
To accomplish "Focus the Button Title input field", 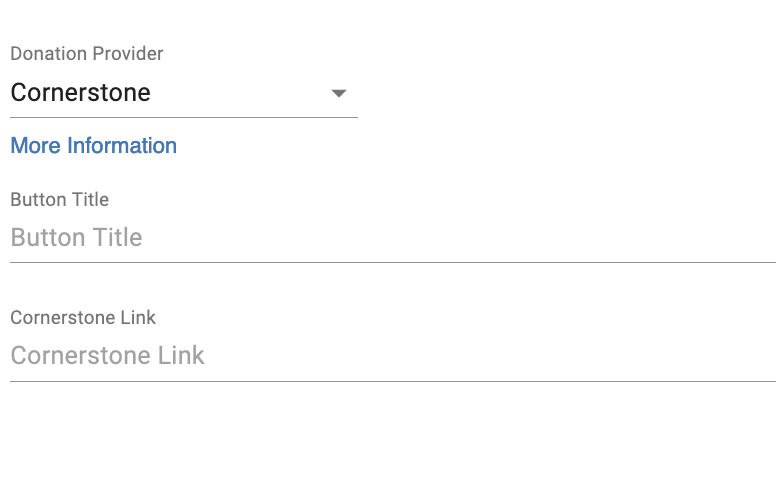I will click(392, 238).
